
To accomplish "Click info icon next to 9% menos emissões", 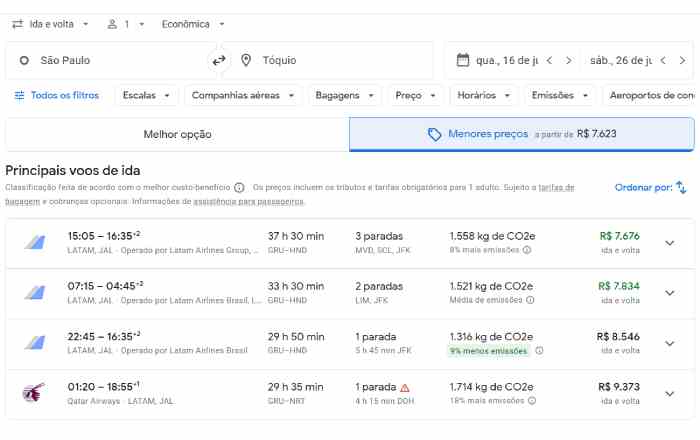I will [x=539, y=351].
